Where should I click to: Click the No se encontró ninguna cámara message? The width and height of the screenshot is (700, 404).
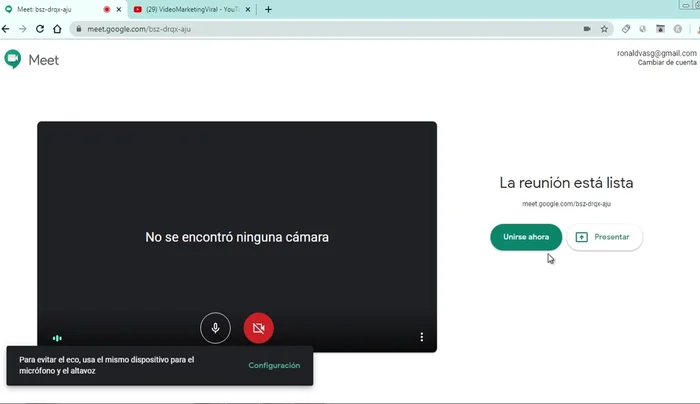click(x=237, y=237)
